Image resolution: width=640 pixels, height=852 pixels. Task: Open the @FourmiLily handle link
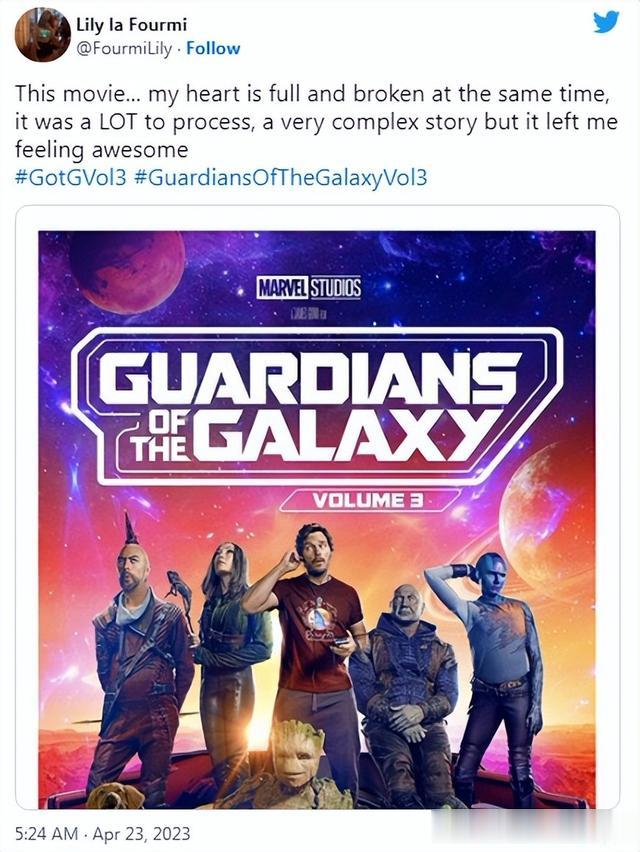[x=124, y=48]
